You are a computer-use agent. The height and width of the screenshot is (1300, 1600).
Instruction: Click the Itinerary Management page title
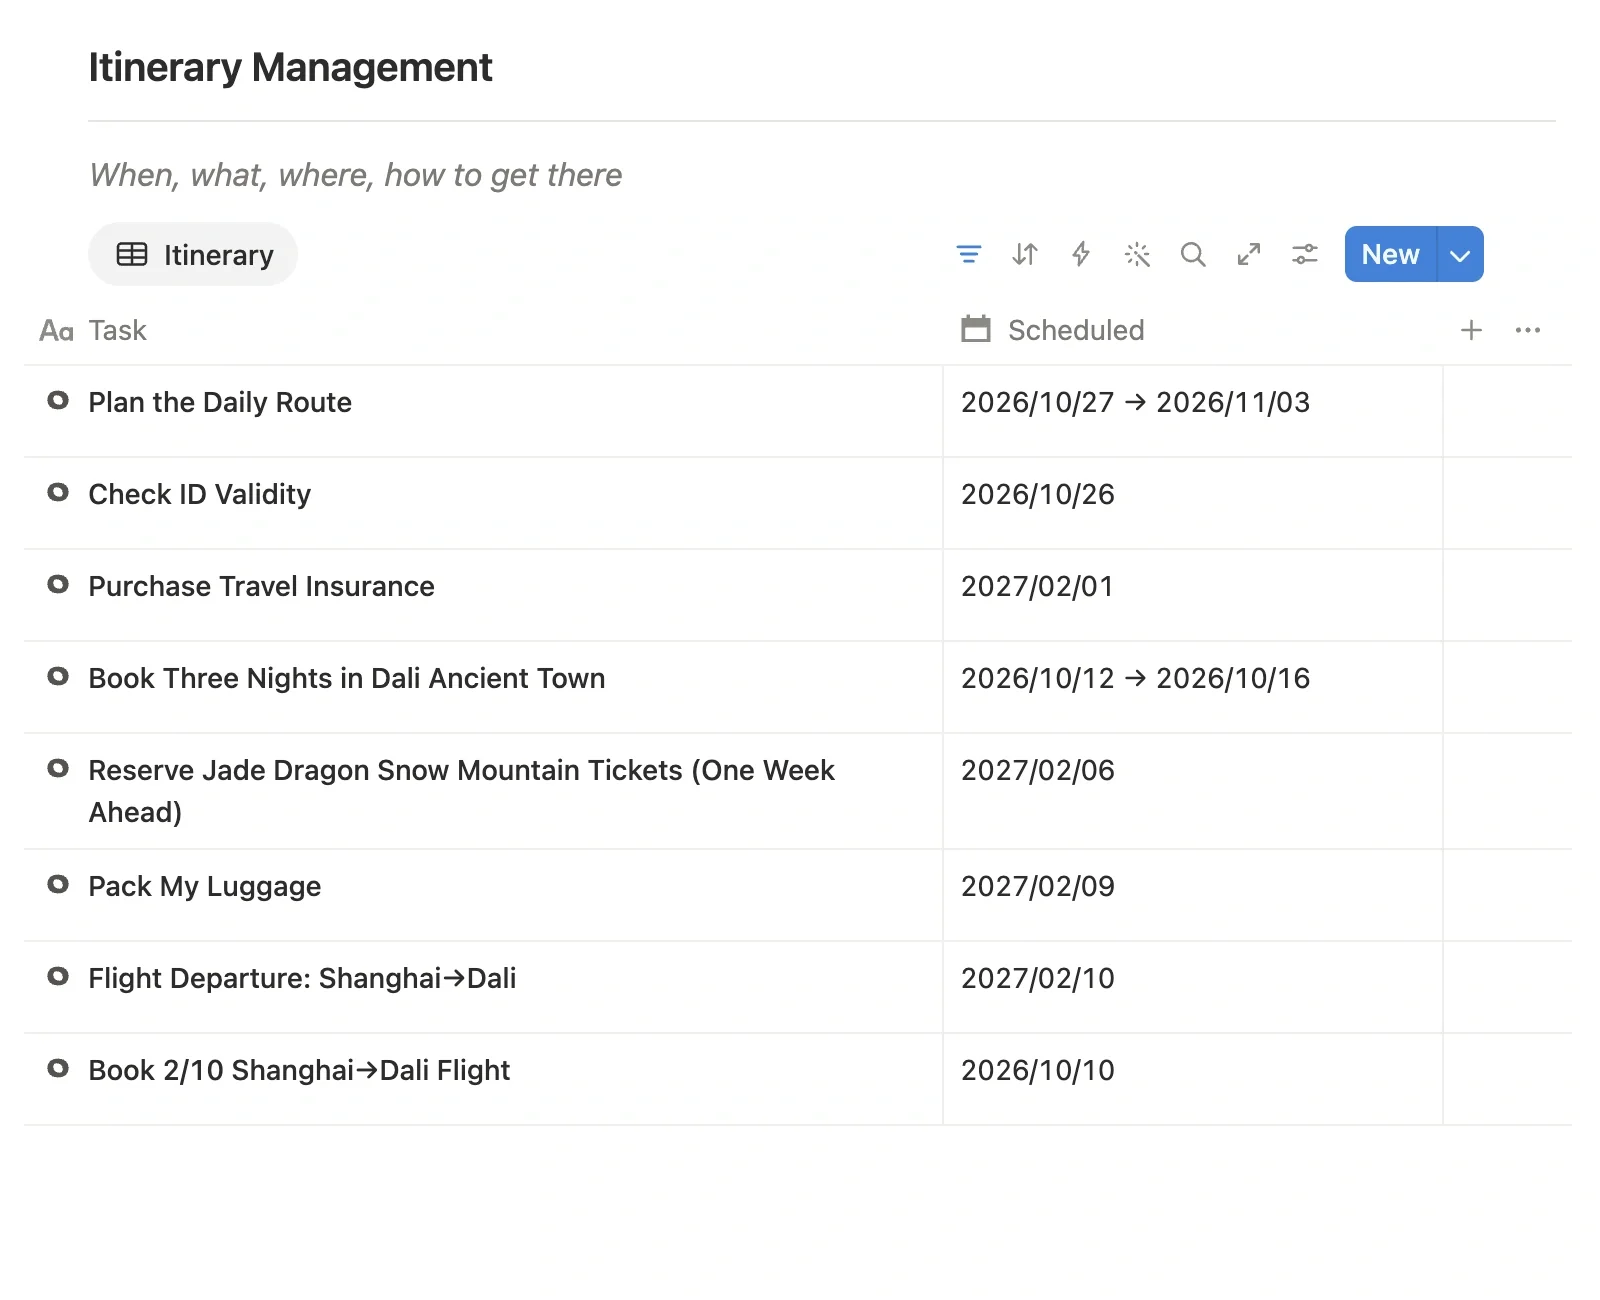(290, 67)
